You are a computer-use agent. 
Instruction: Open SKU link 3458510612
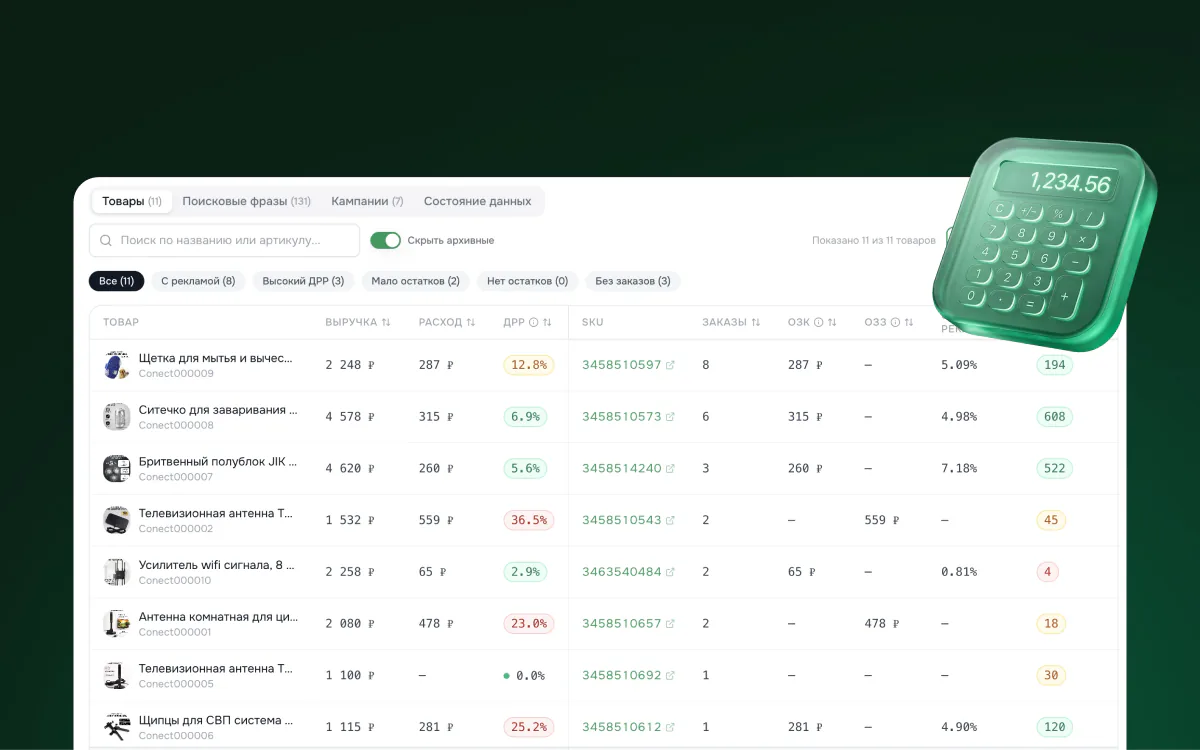click(621, 727)
